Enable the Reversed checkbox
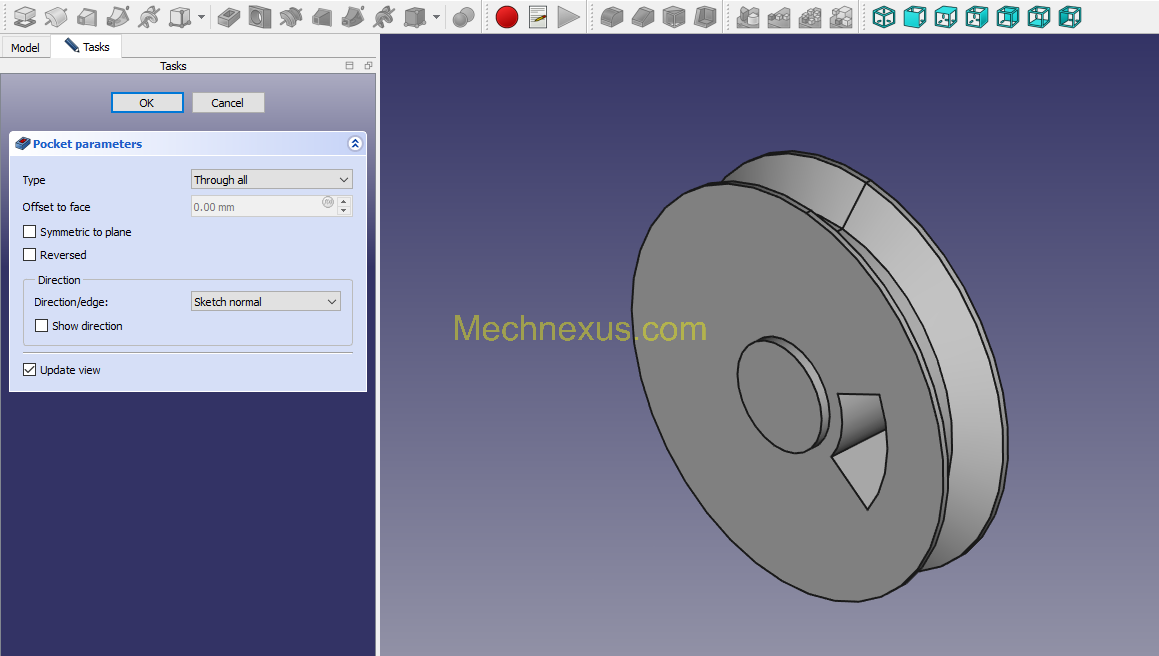Viewport: 1159px width, 656px height. click(x=30, y=254)
